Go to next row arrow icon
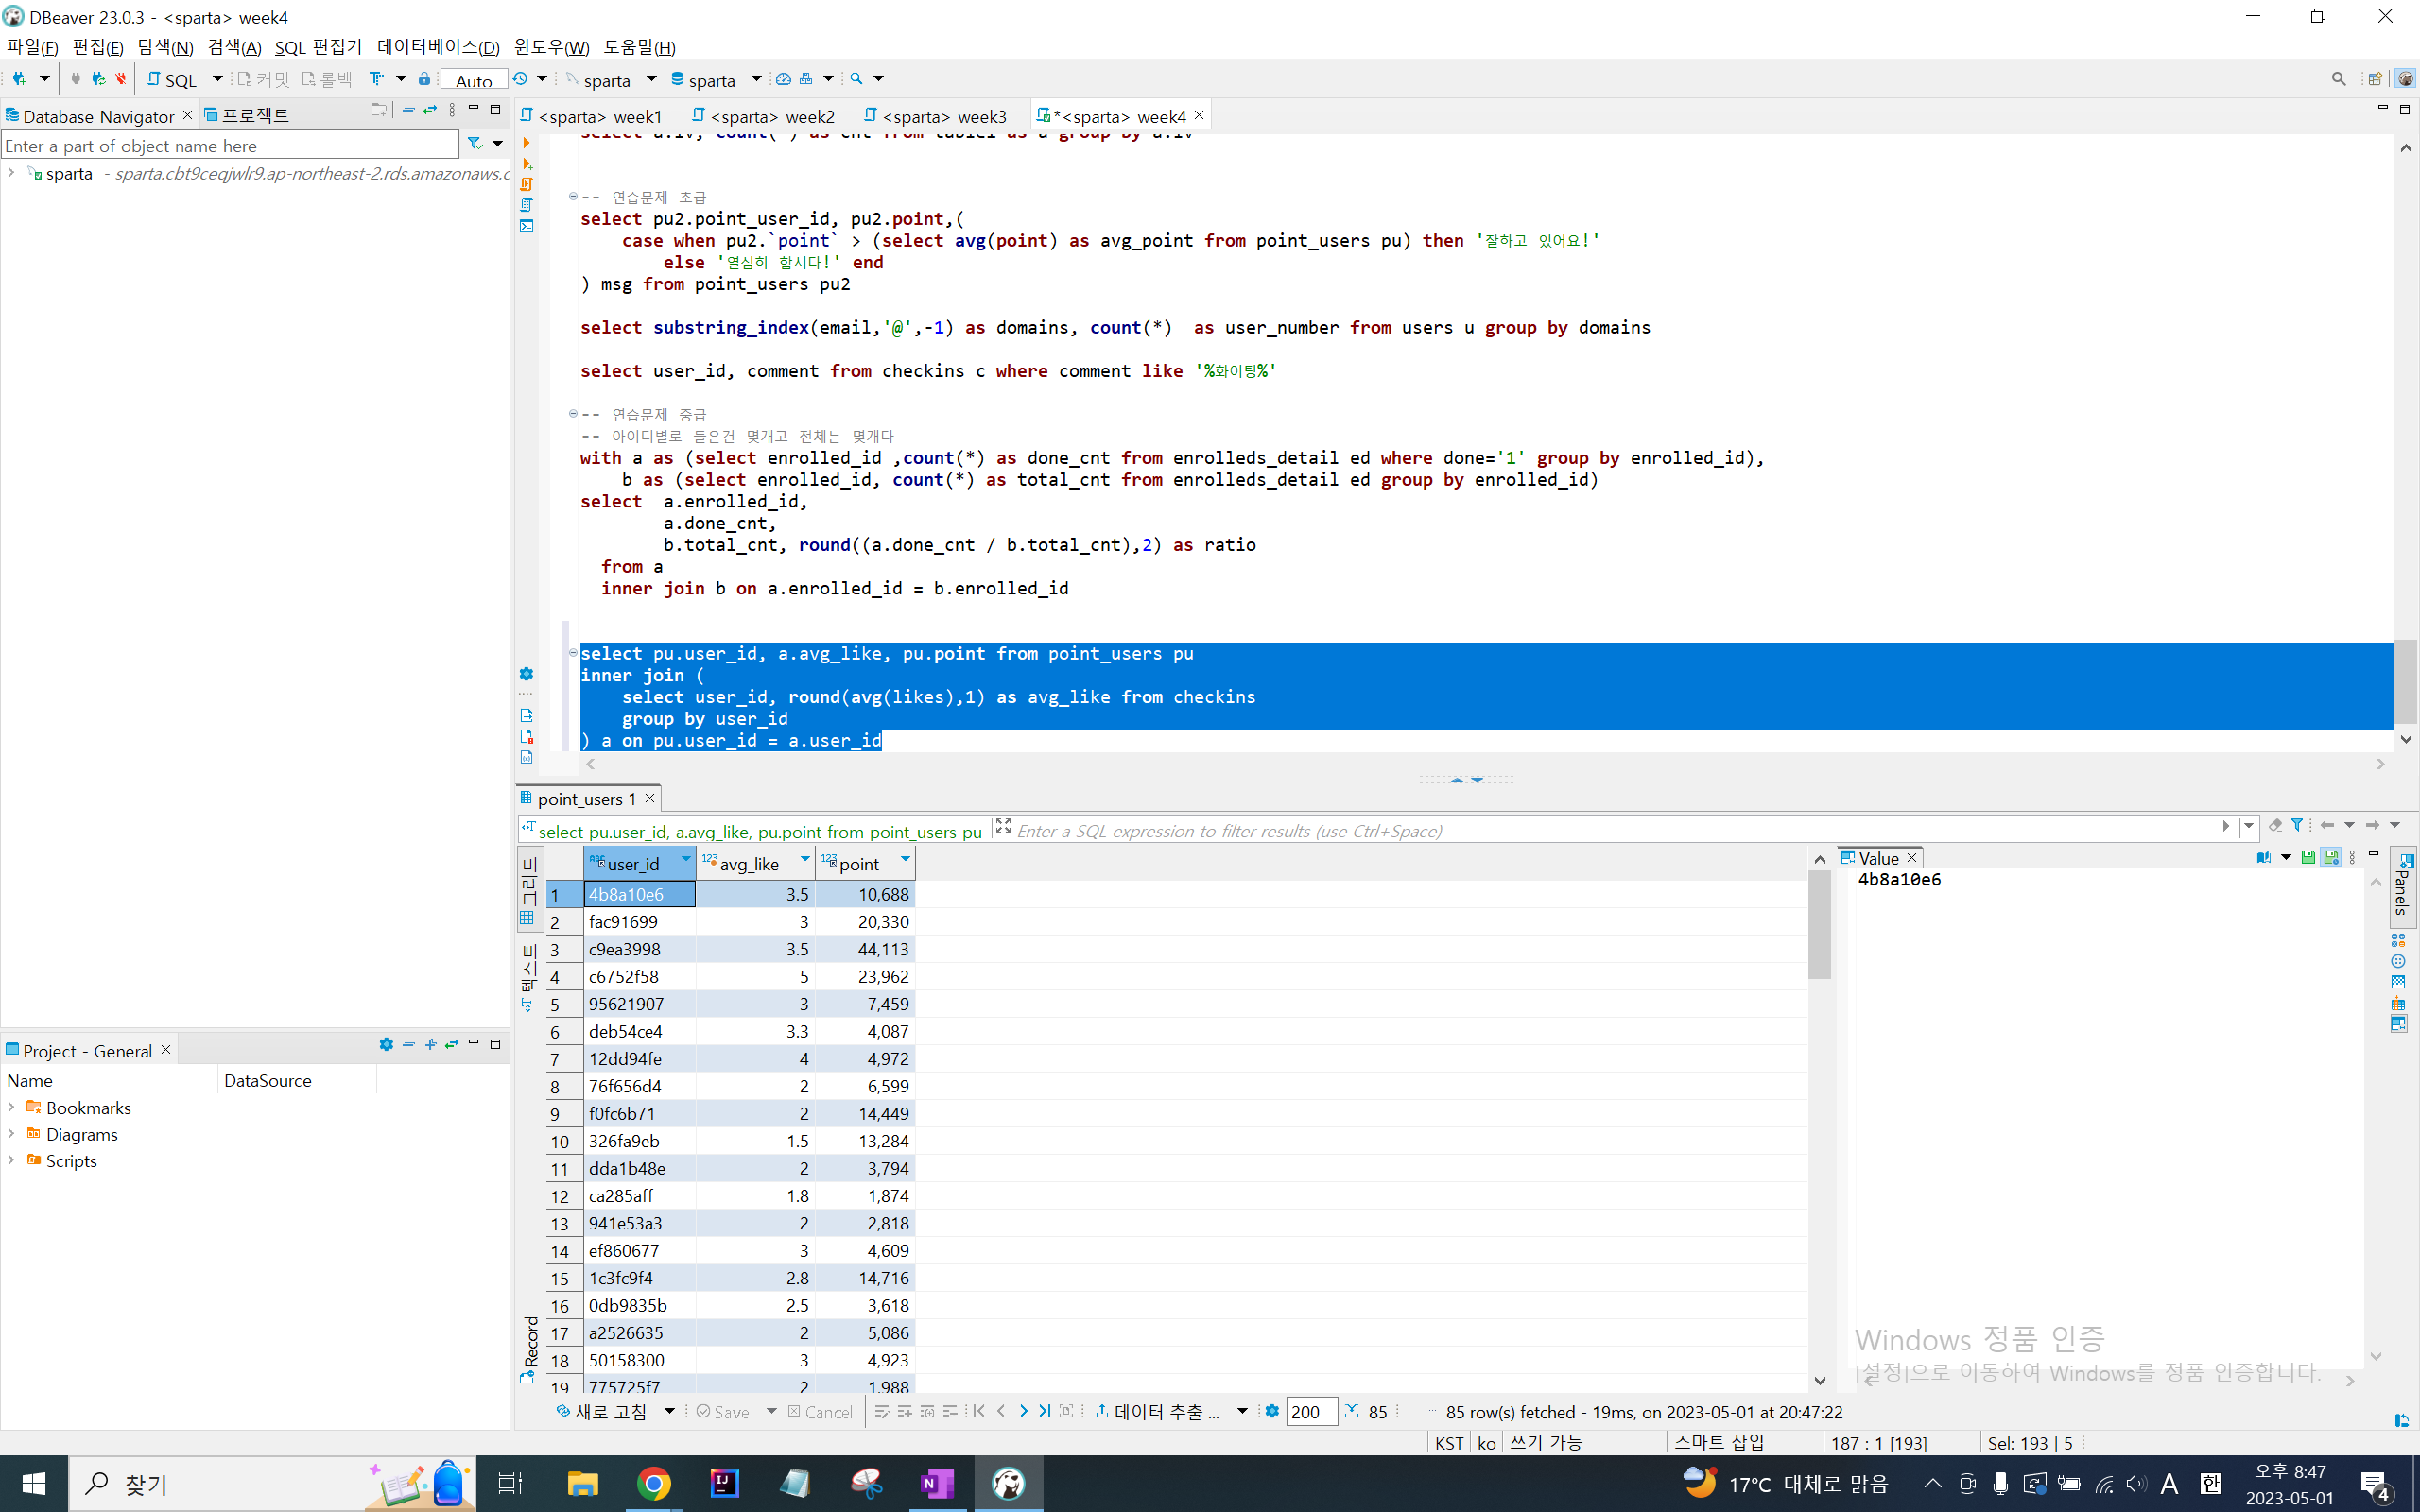The width and height of the screenshot is (2420, 1512). coord(1023,1412)
